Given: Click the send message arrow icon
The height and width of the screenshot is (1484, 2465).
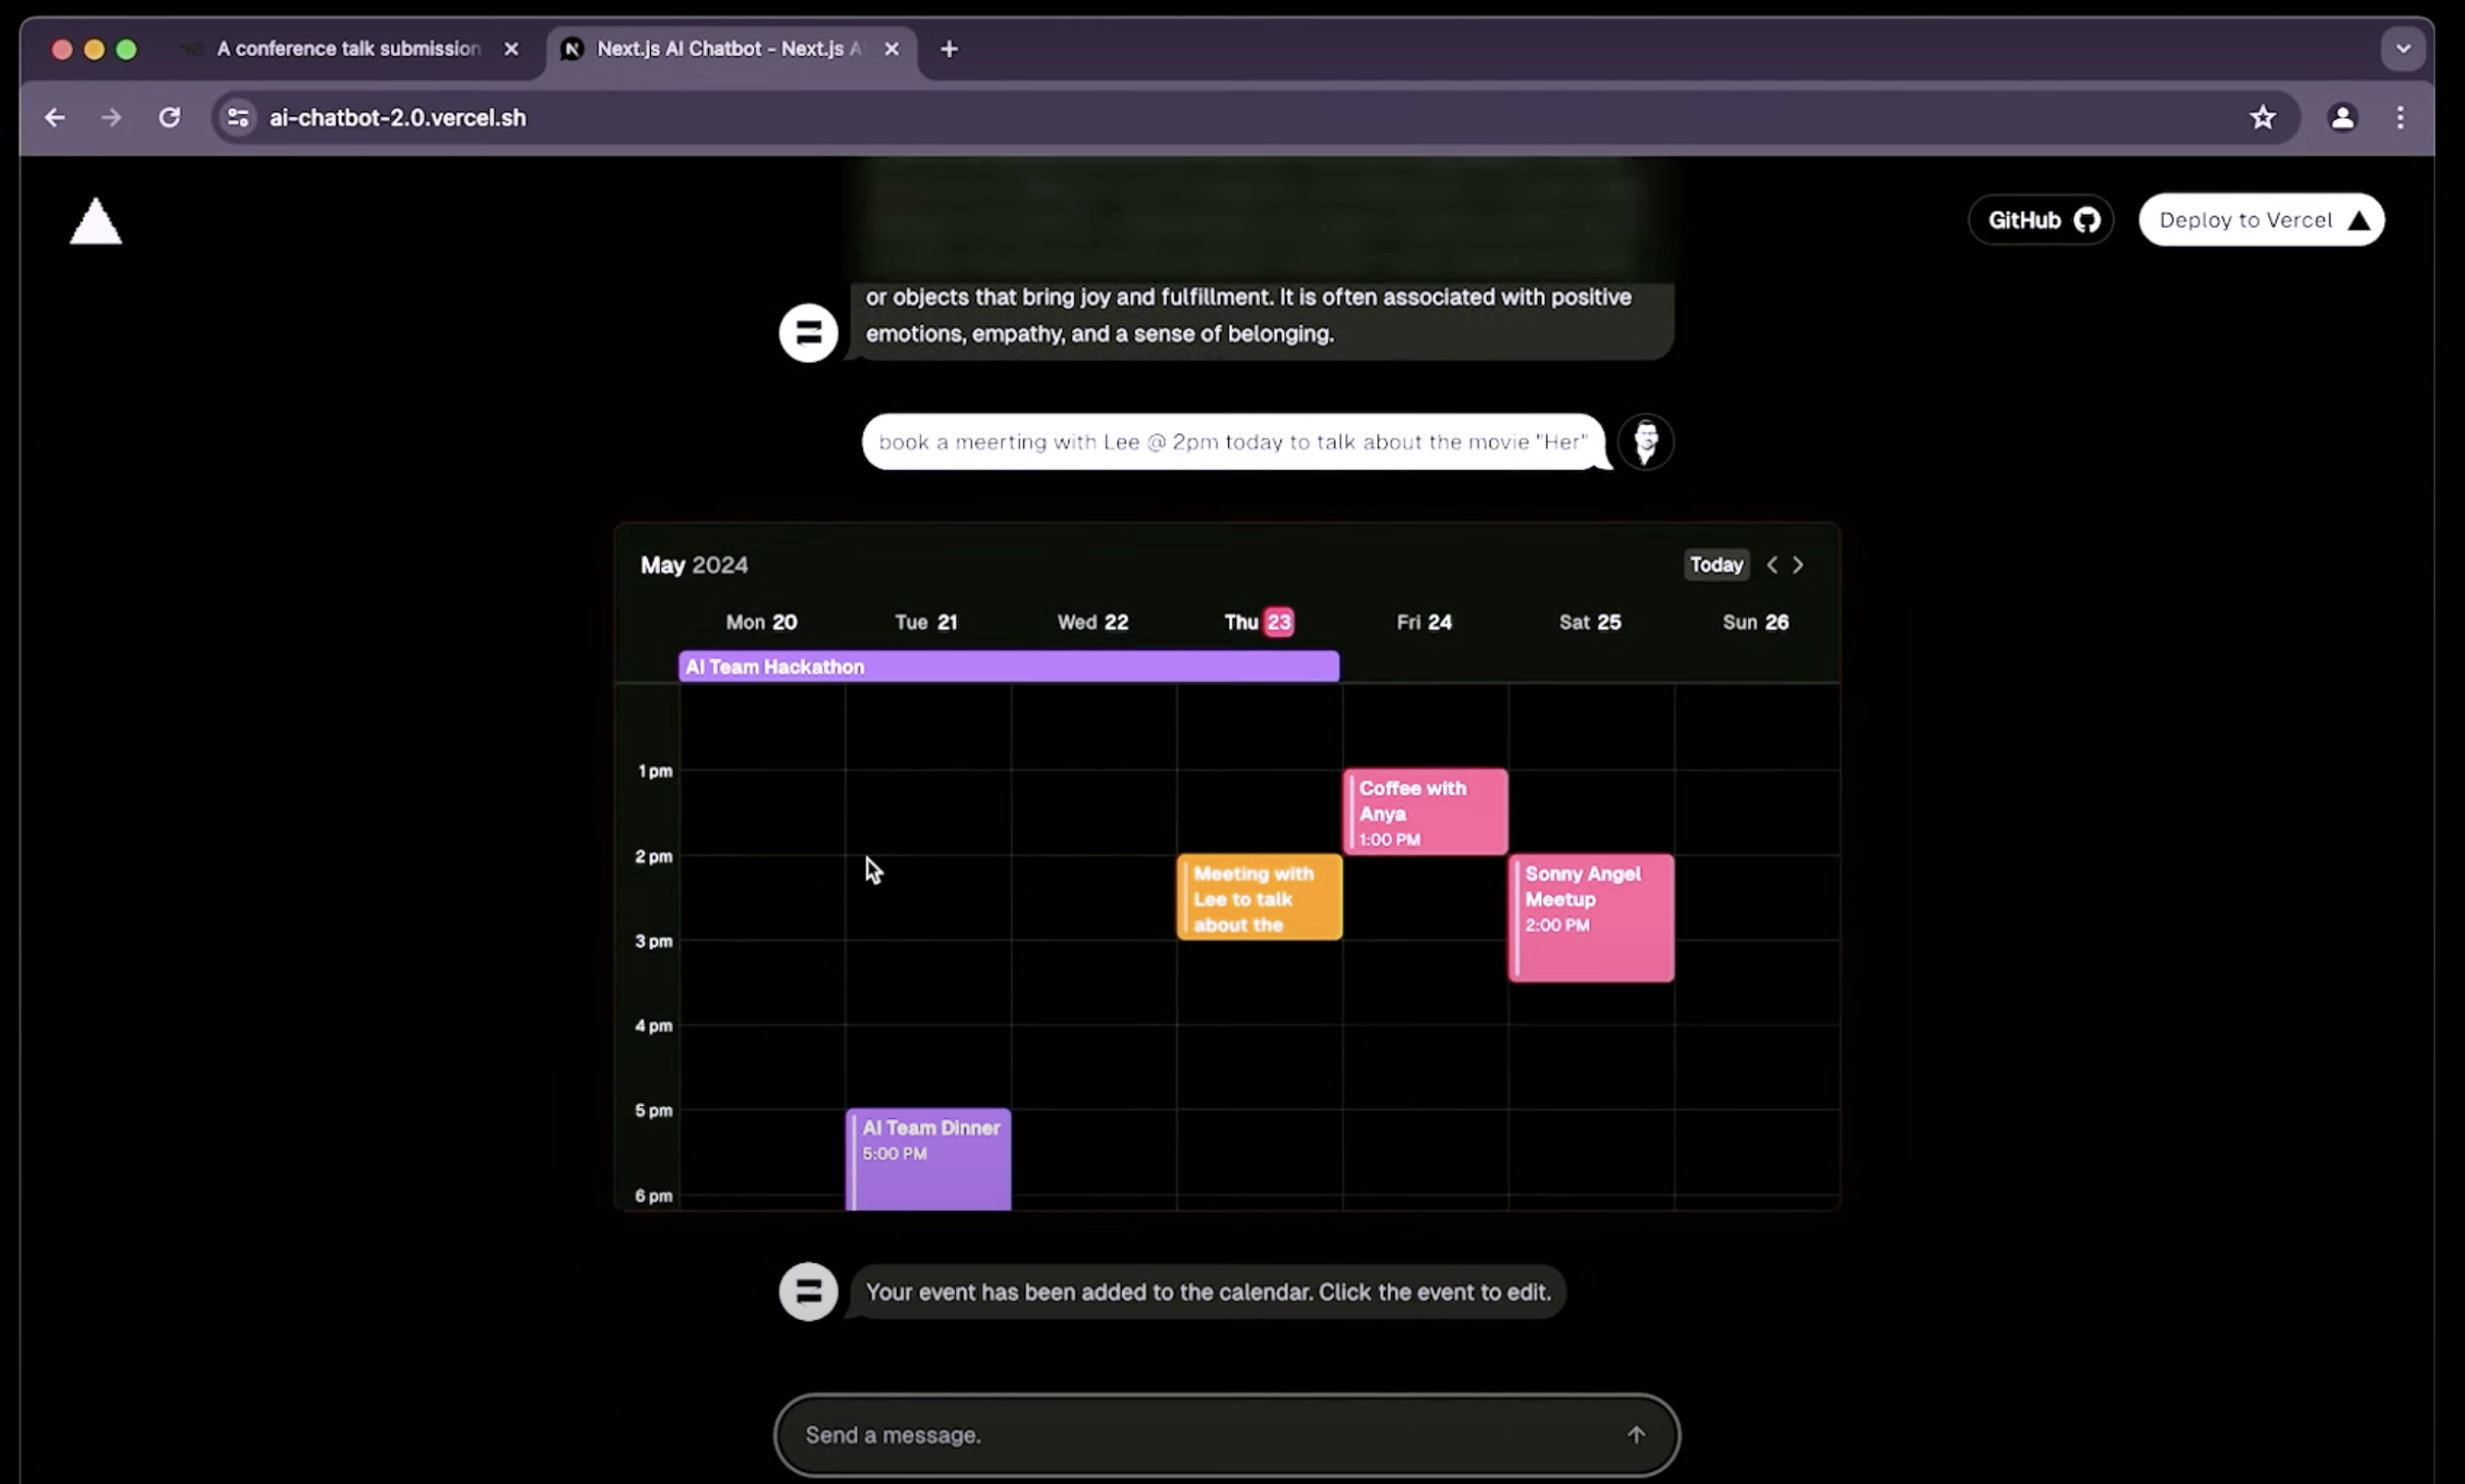Looking at the screenshot, I should [x=1635, y=1435].
